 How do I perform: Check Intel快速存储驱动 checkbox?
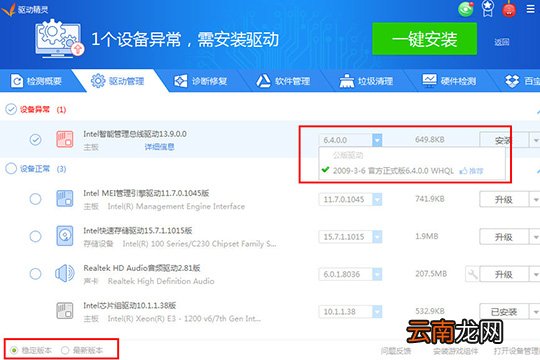tap(35, 236)
